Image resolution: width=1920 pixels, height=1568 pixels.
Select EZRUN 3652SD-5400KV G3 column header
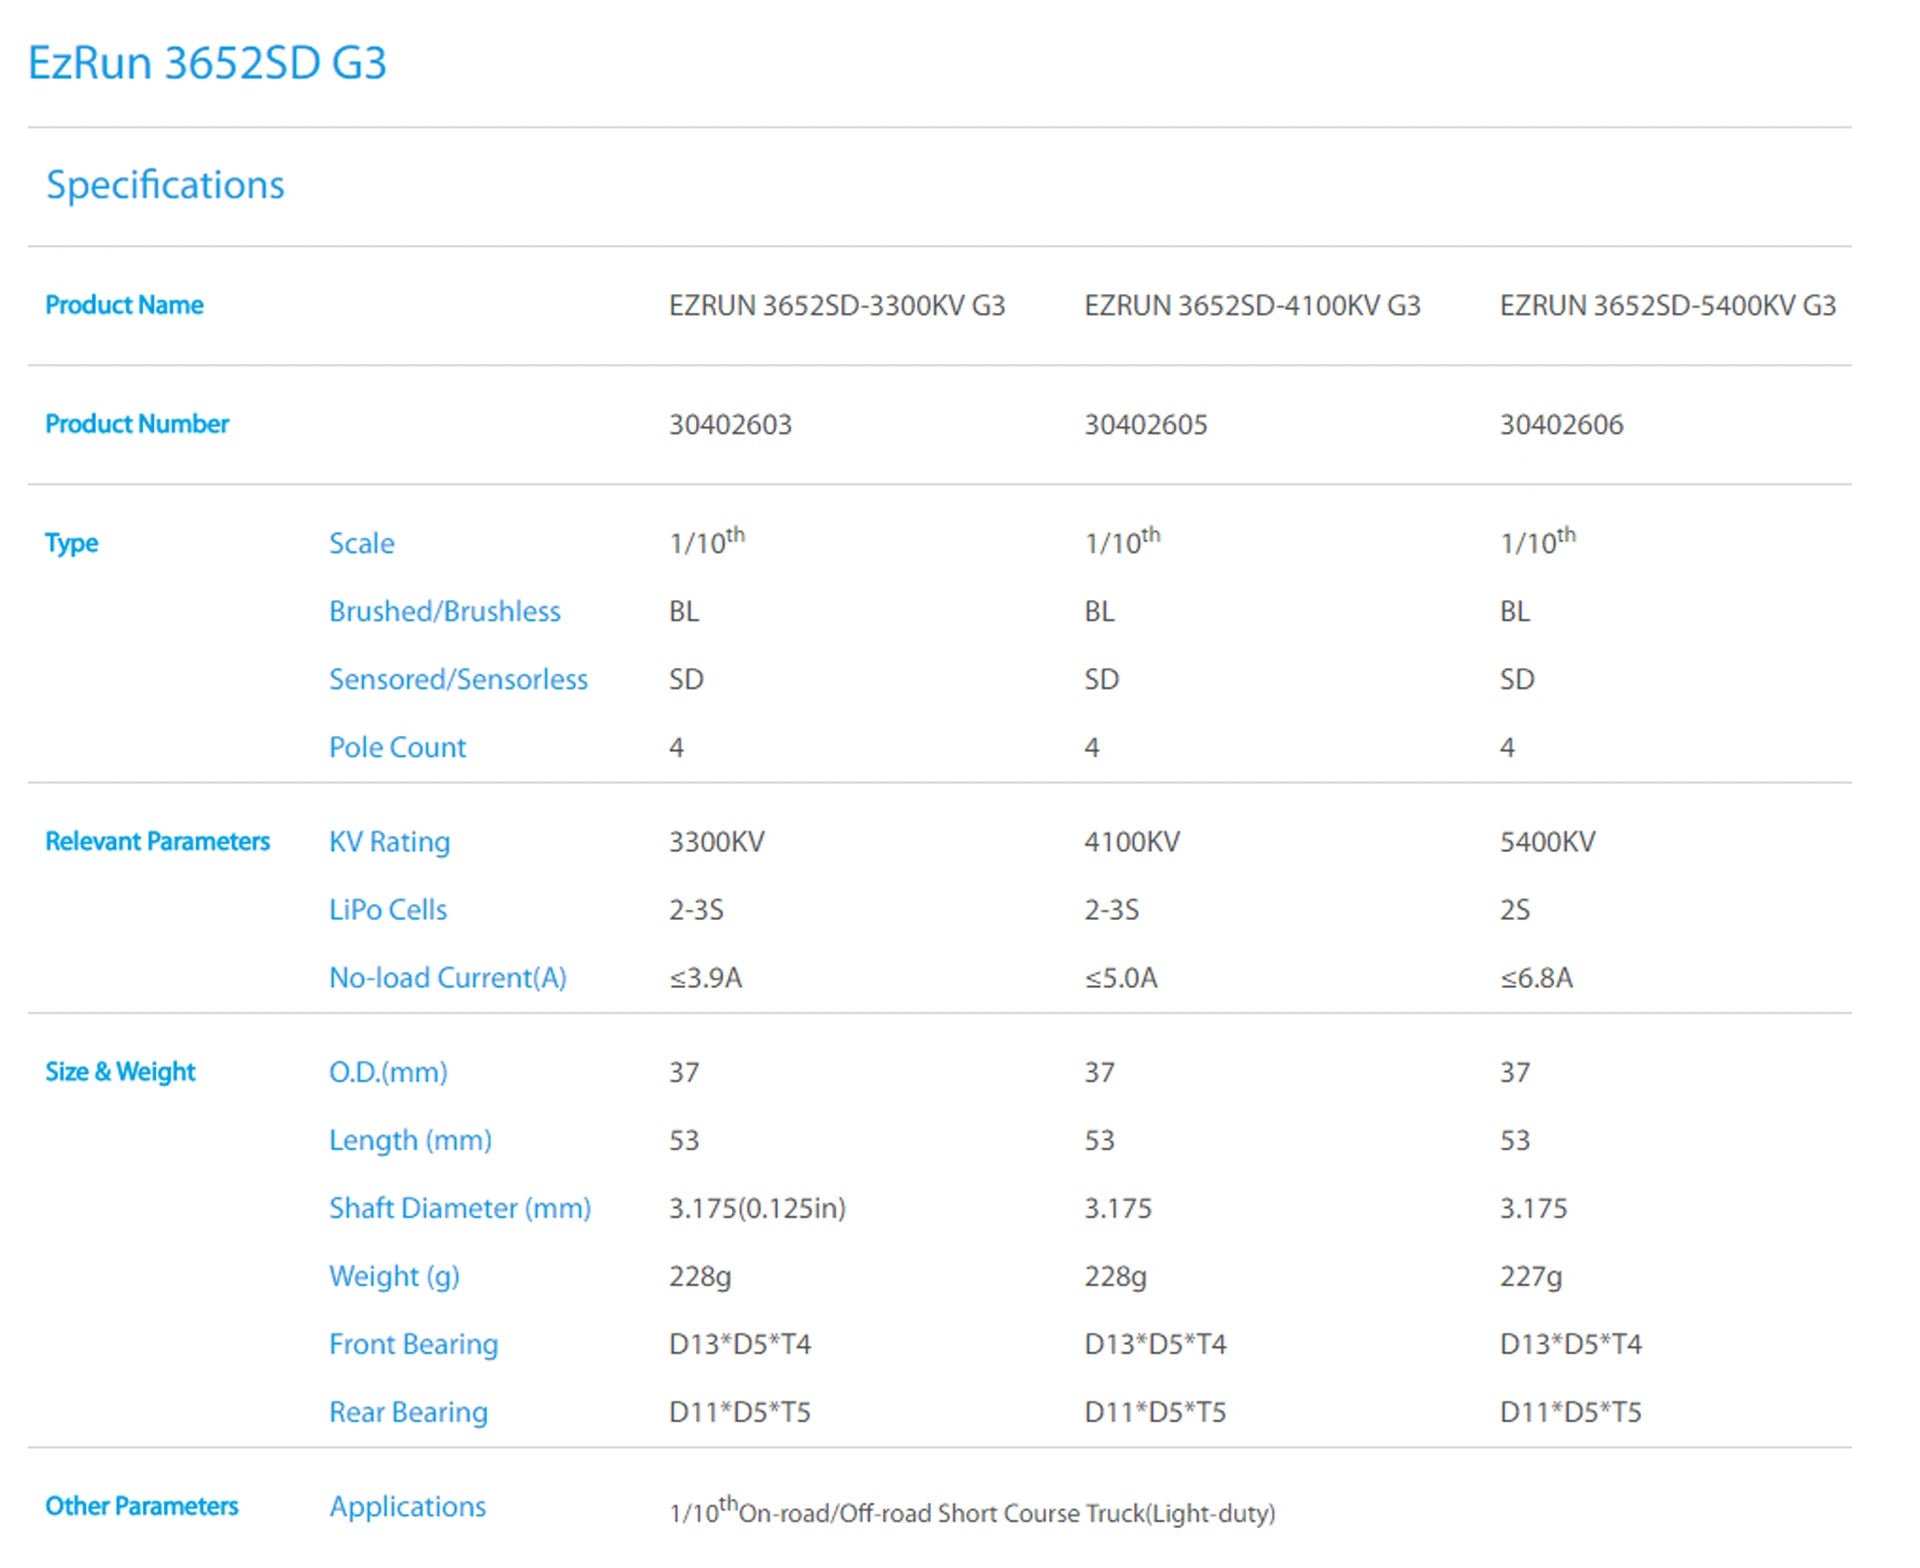[1667, 306]
